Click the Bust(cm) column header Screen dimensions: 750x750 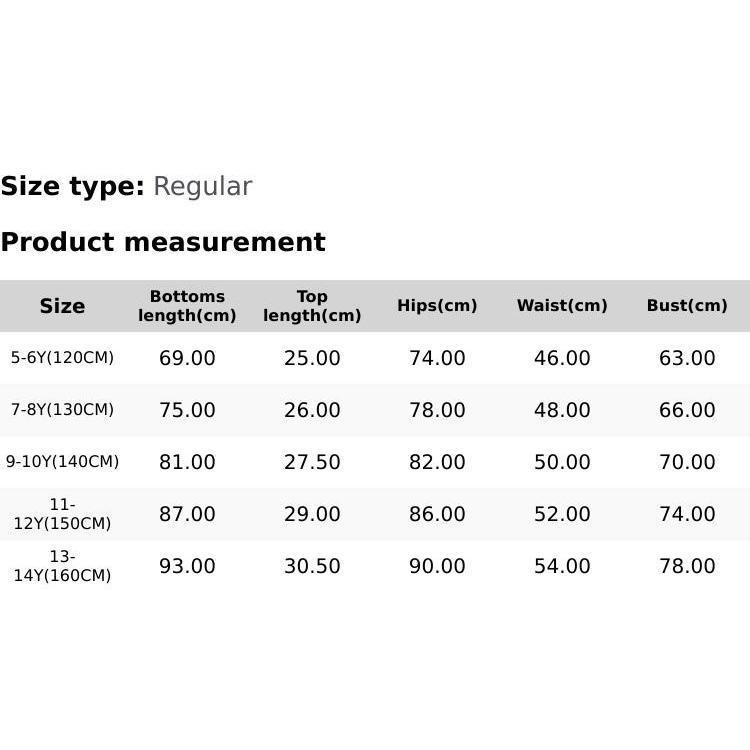coord(687,306)
